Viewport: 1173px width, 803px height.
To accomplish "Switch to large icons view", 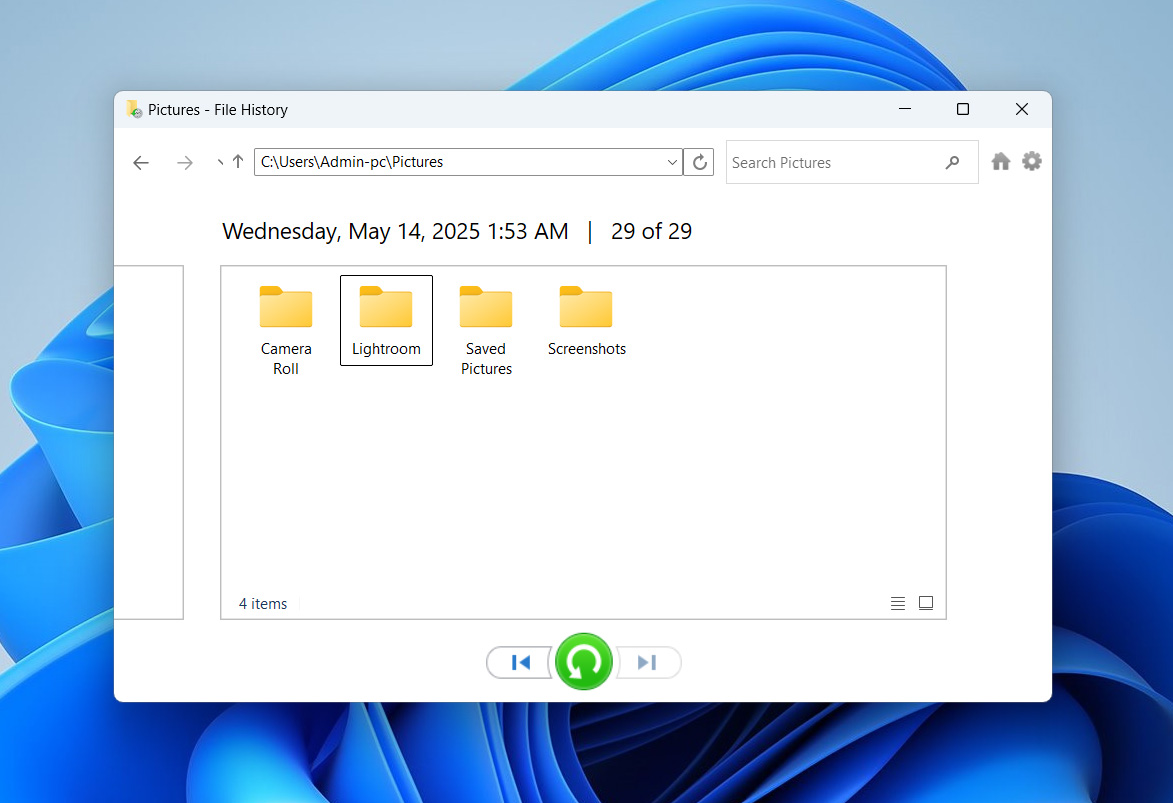I will (x=926, y=603).
